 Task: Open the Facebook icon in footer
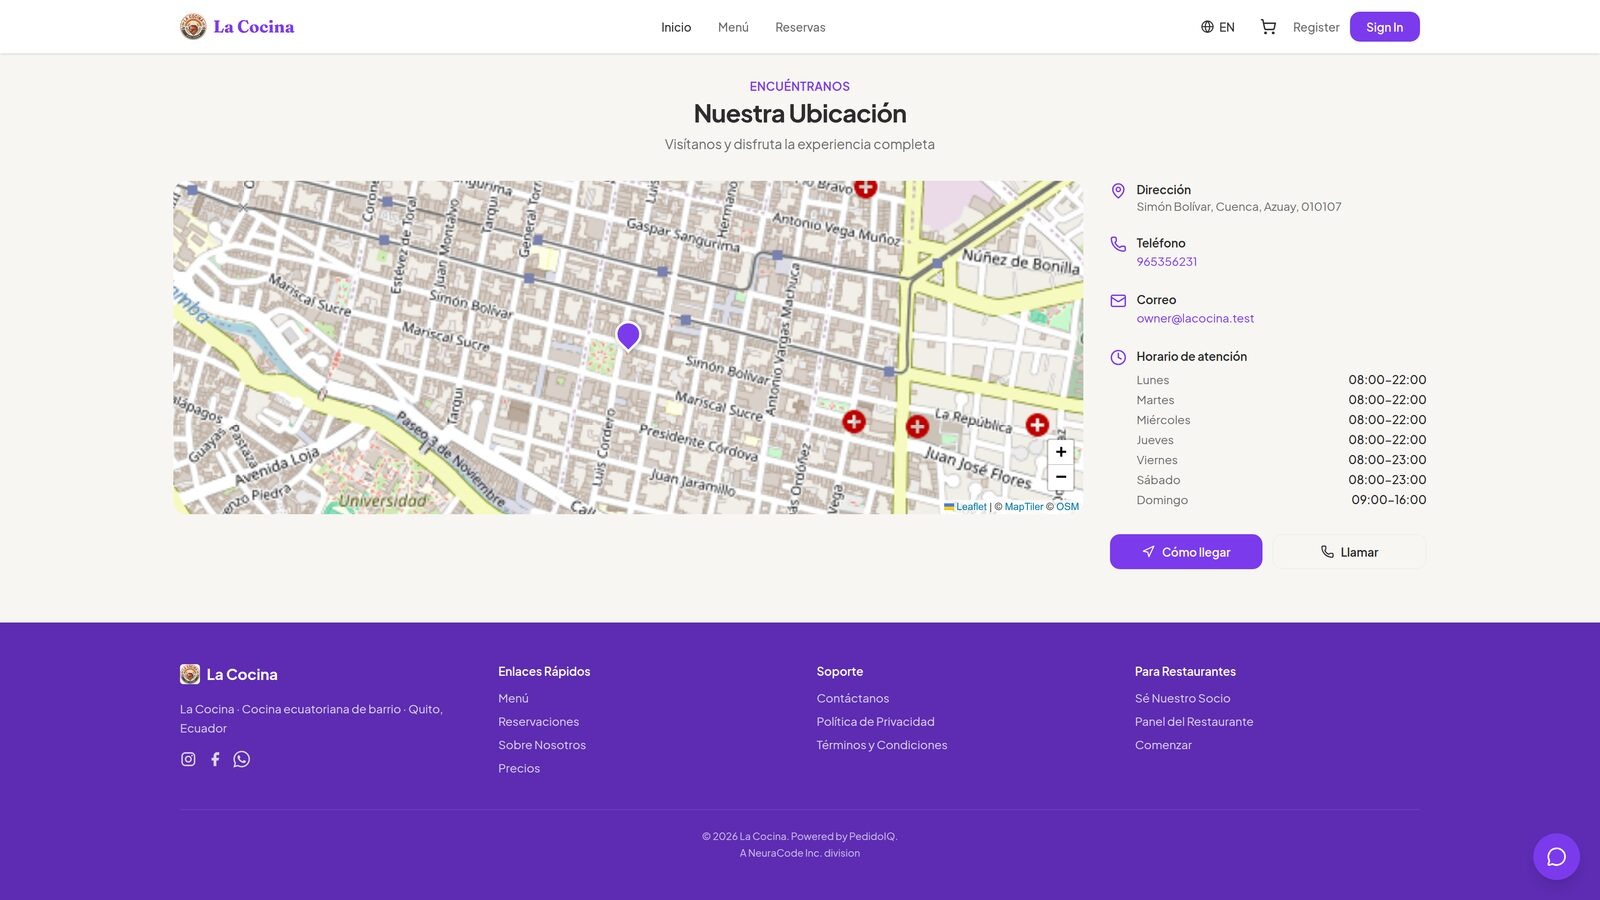[x=215, y=759]
